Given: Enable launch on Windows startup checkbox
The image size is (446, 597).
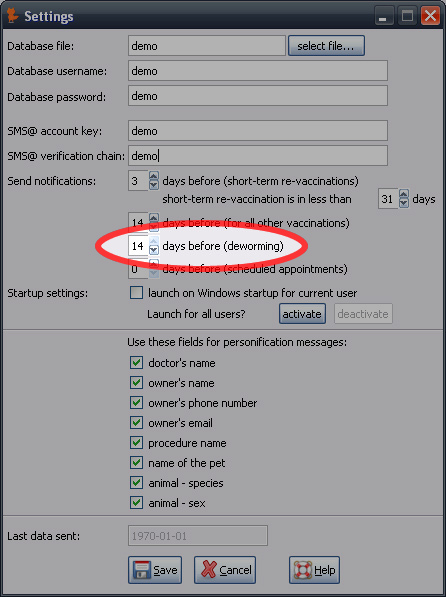Looking at the screenshot, I should (136, 293).
